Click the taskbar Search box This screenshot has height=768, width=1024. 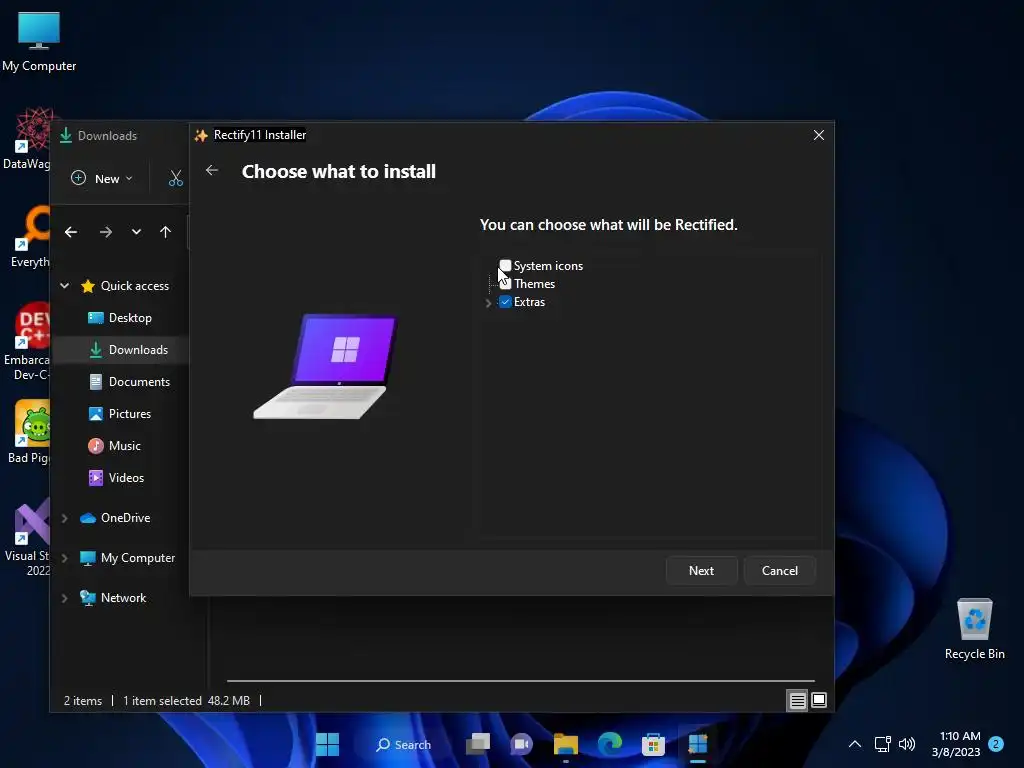click(404, 744)
